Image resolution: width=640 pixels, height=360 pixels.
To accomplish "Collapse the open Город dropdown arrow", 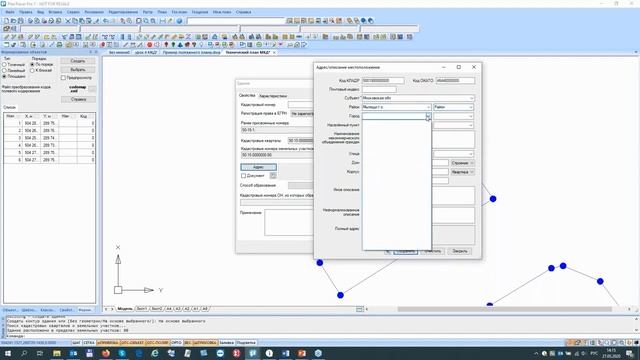I will coord(428,116).
